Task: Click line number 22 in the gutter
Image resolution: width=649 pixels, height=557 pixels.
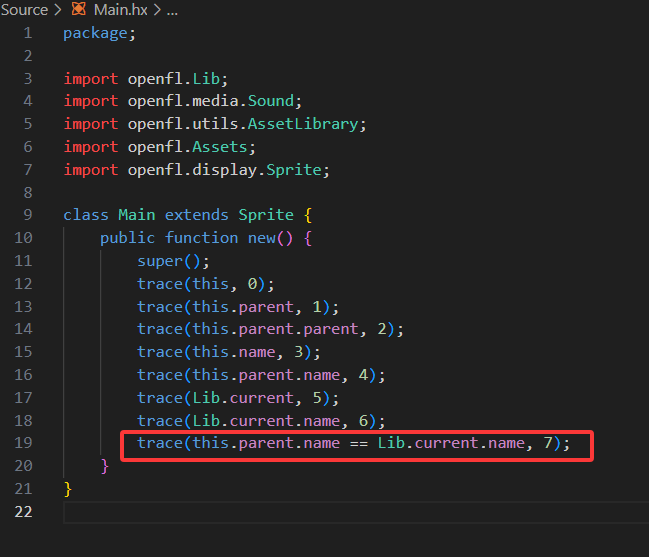Action: click(23, 512)
